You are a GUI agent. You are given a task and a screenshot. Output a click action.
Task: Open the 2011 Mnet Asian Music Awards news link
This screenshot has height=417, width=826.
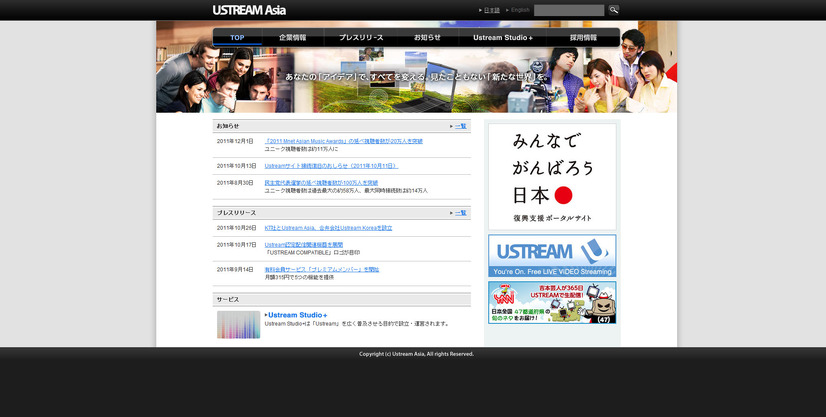(x=343, y=141)
